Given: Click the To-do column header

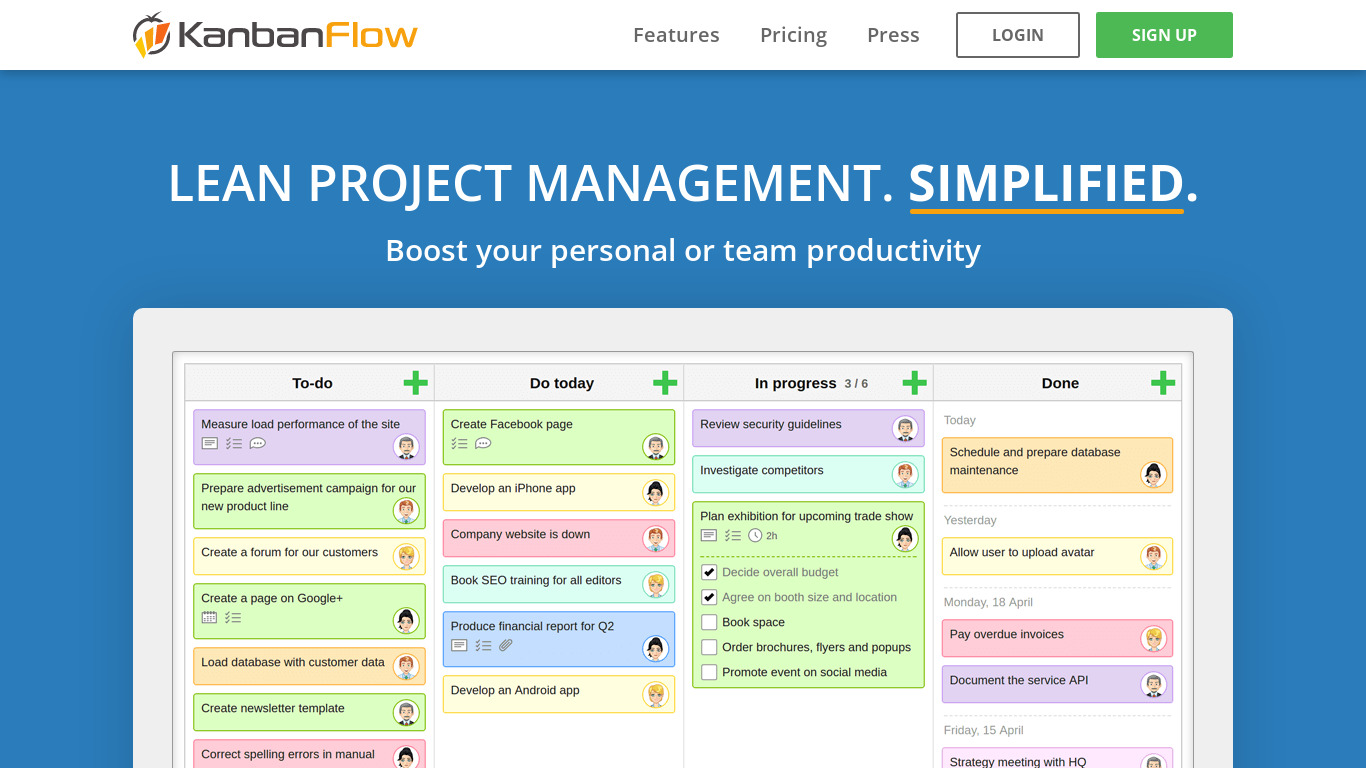Looking at the screenshot, I should coord(312,383).
